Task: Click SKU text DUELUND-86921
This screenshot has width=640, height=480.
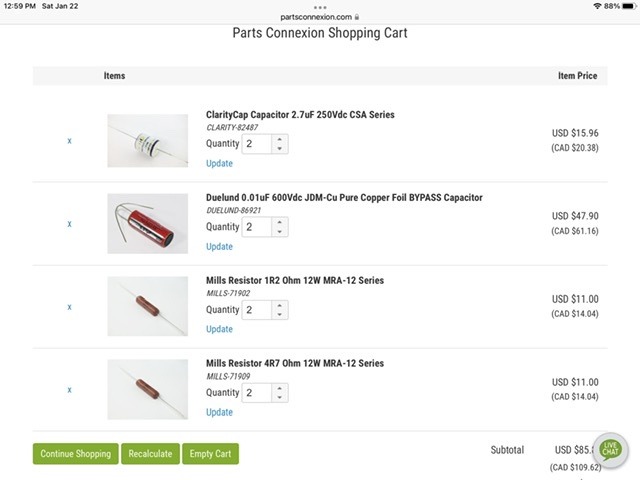Action: 233,211
